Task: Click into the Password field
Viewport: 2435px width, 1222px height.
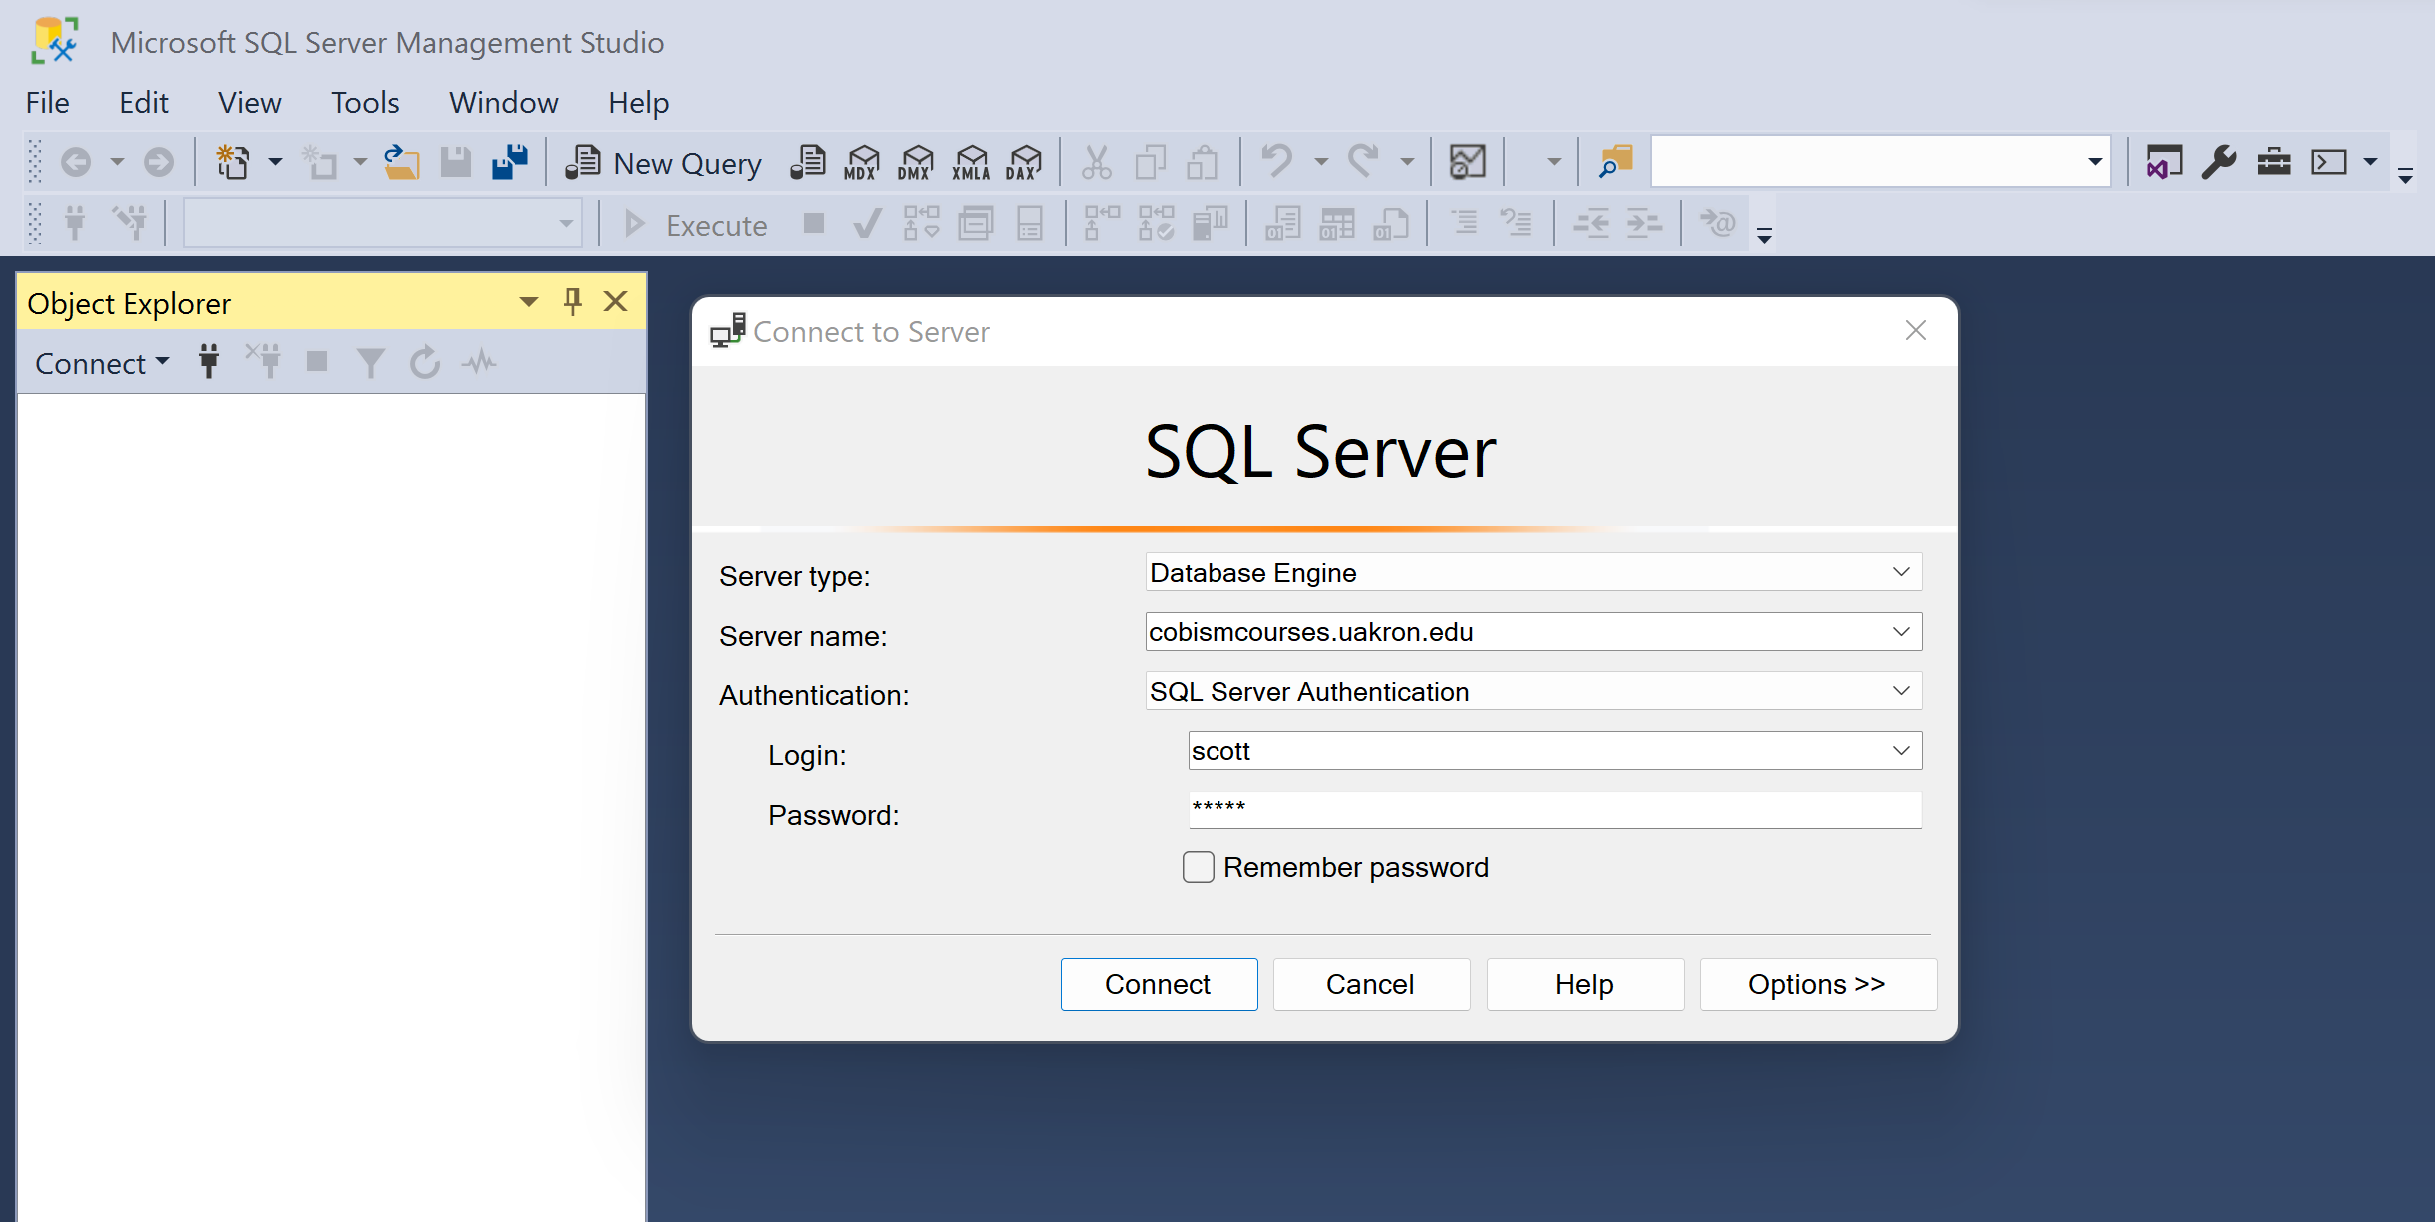Action: coord(1554,810)
